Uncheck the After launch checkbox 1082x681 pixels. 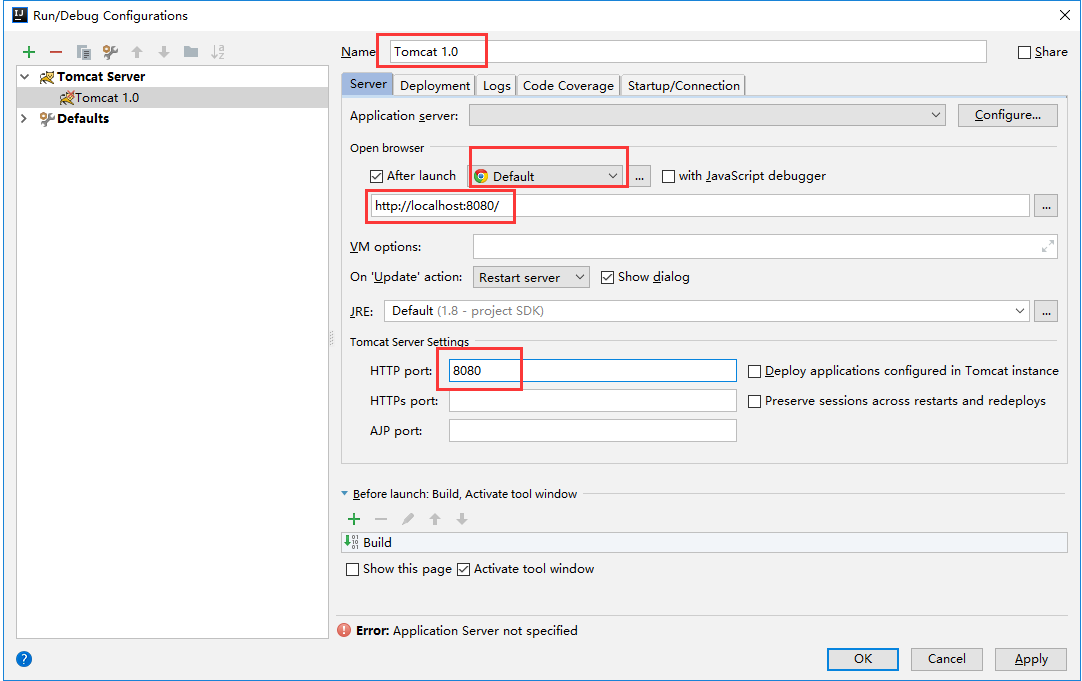coord(376,176)
